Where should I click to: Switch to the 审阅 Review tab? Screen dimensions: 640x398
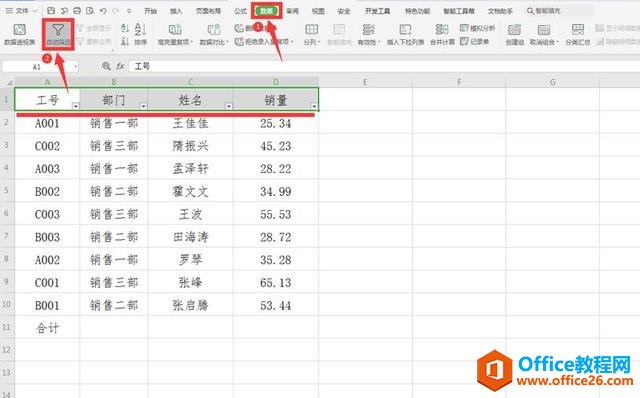[292, 11]
